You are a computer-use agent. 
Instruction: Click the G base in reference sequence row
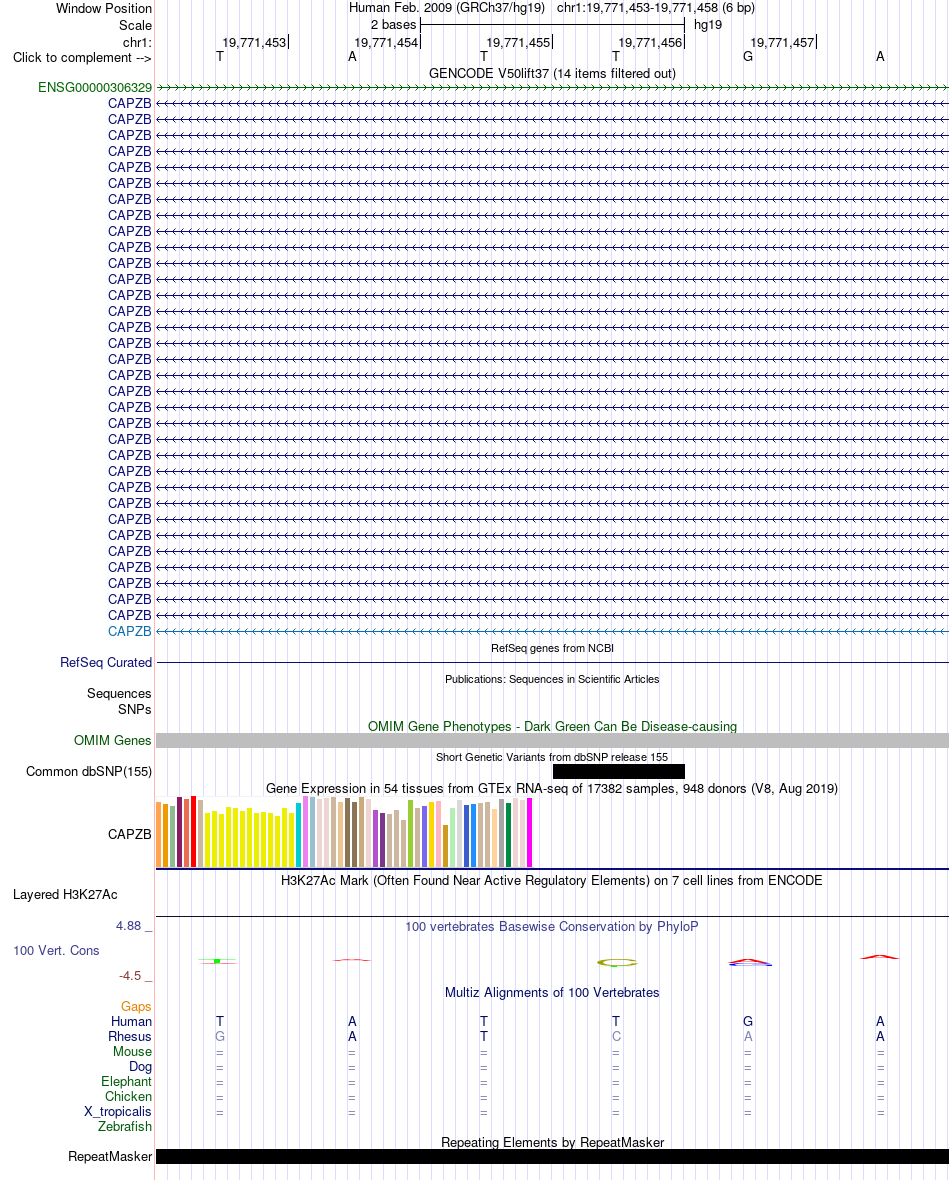(748, 56)
